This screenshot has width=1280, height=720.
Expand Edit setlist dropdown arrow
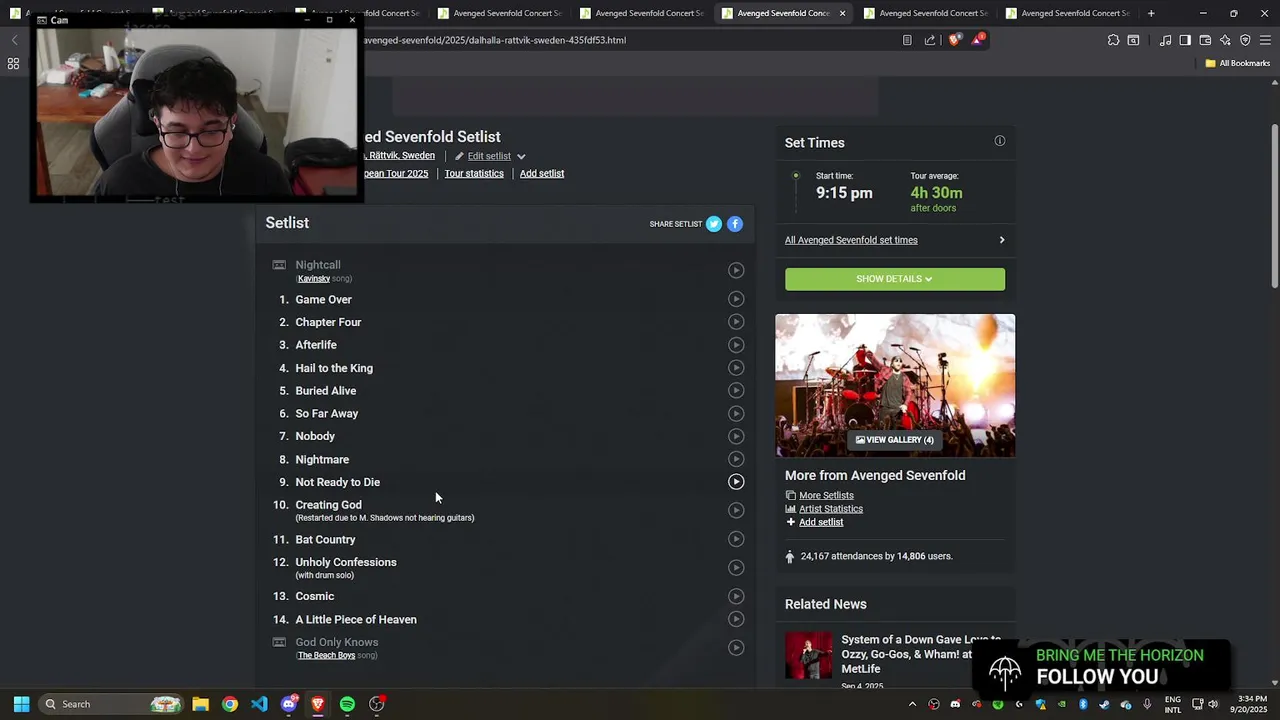[521, 157]
